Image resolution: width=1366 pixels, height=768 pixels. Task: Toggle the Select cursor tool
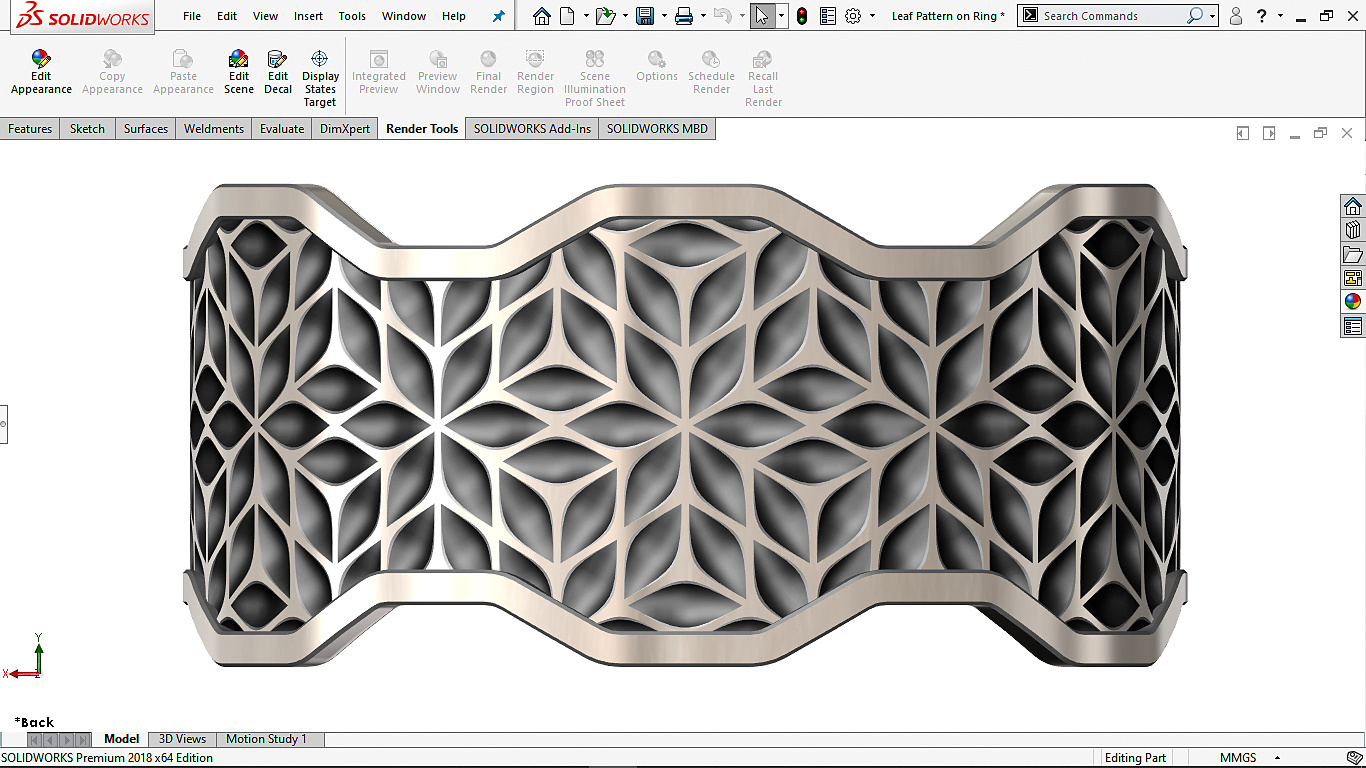[x=762, y=16]
